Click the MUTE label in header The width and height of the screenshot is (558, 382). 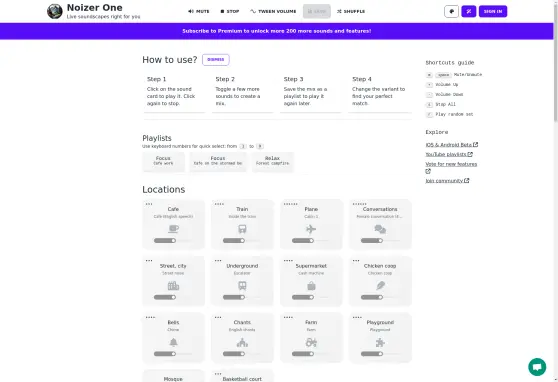pos(203,11)
